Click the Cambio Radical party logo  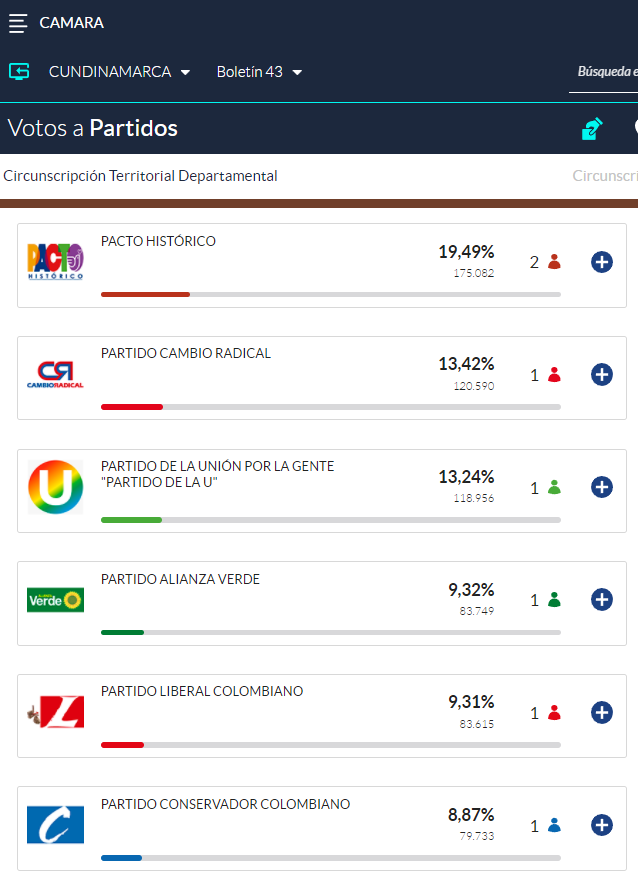[55, 375]
